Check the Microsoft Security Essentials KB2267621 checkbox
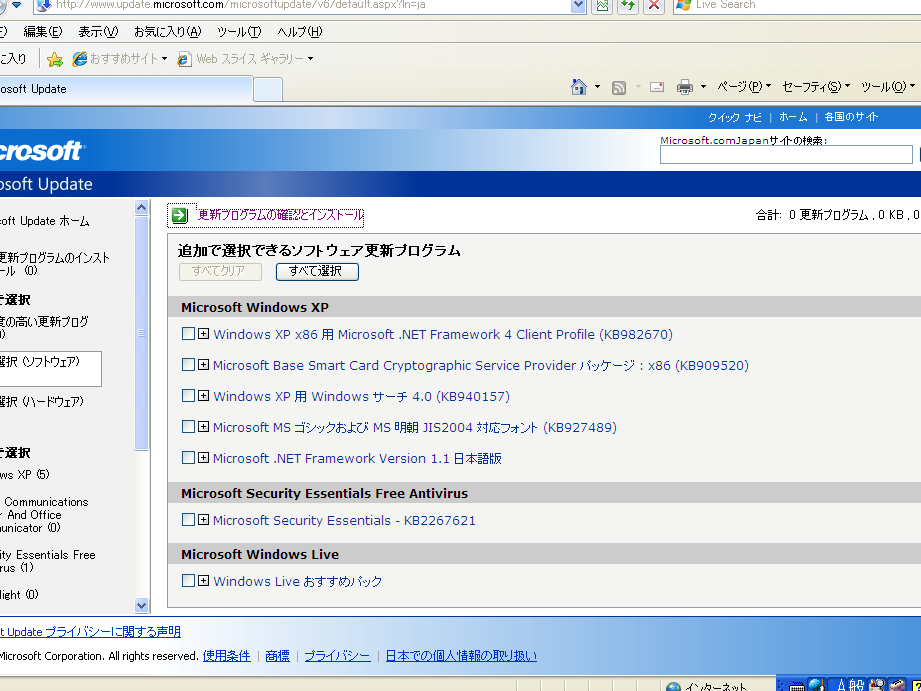This screenshot has height=691, width=921. [x=188, y=519]
